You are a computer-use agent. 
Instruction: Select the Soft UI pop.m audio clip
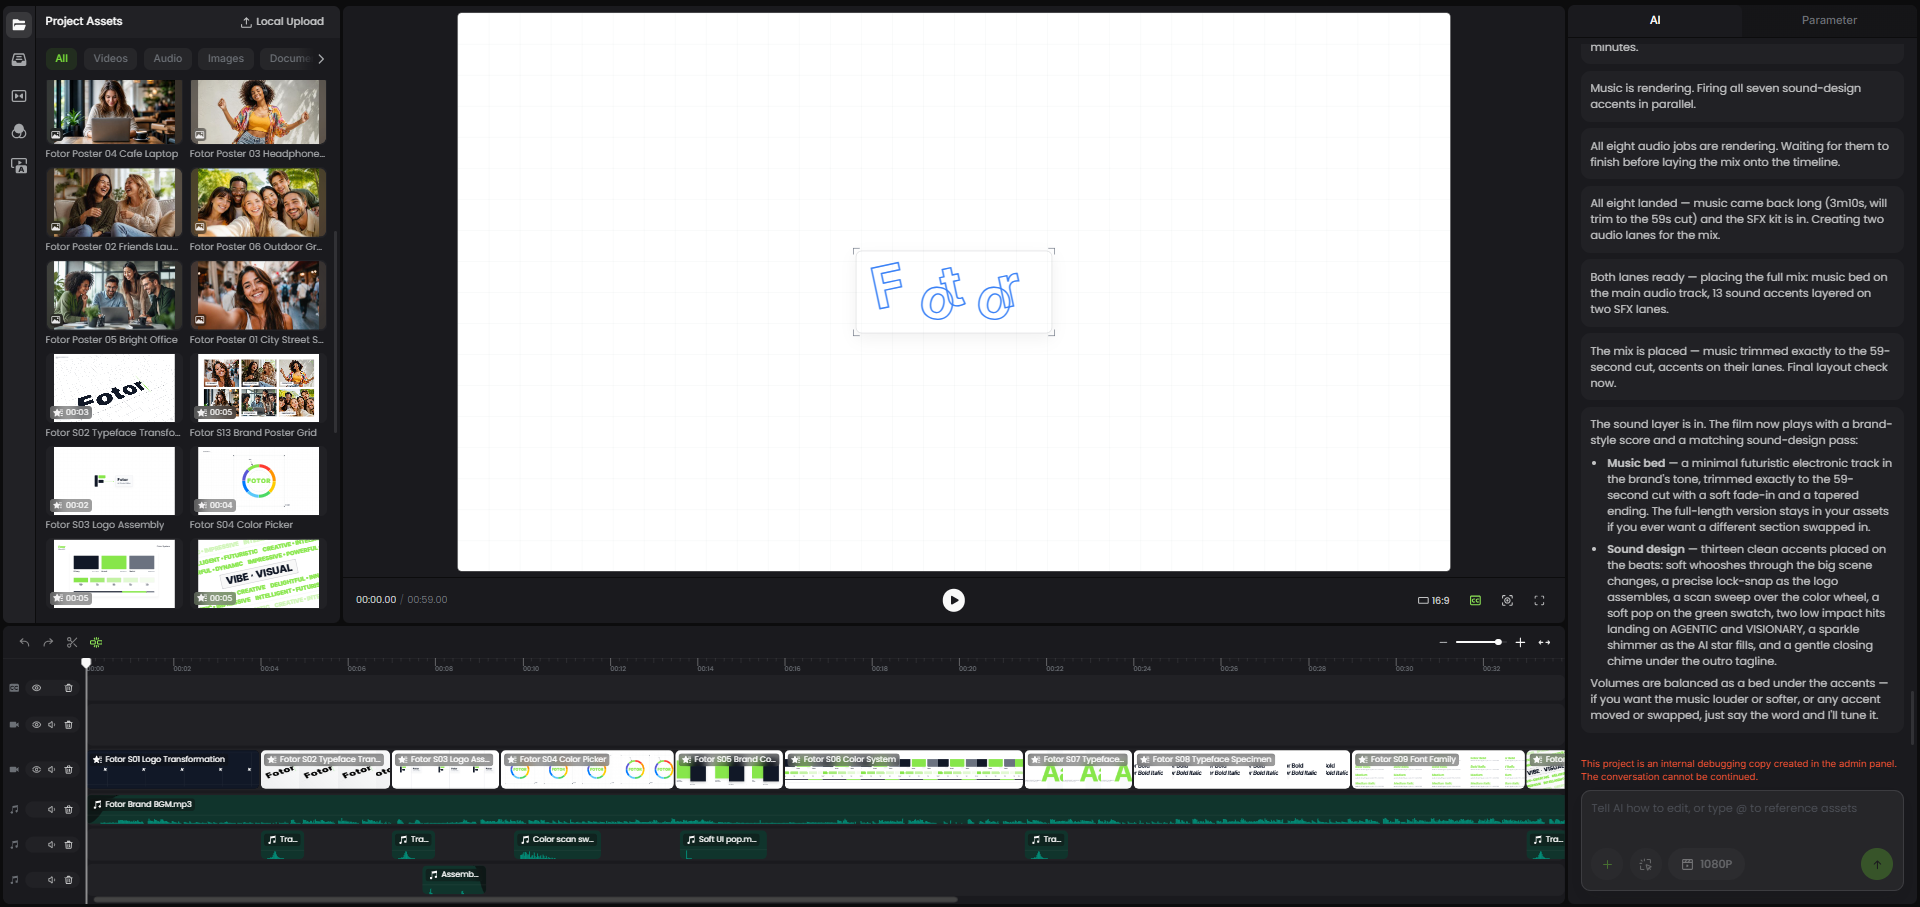click(723, 845)
